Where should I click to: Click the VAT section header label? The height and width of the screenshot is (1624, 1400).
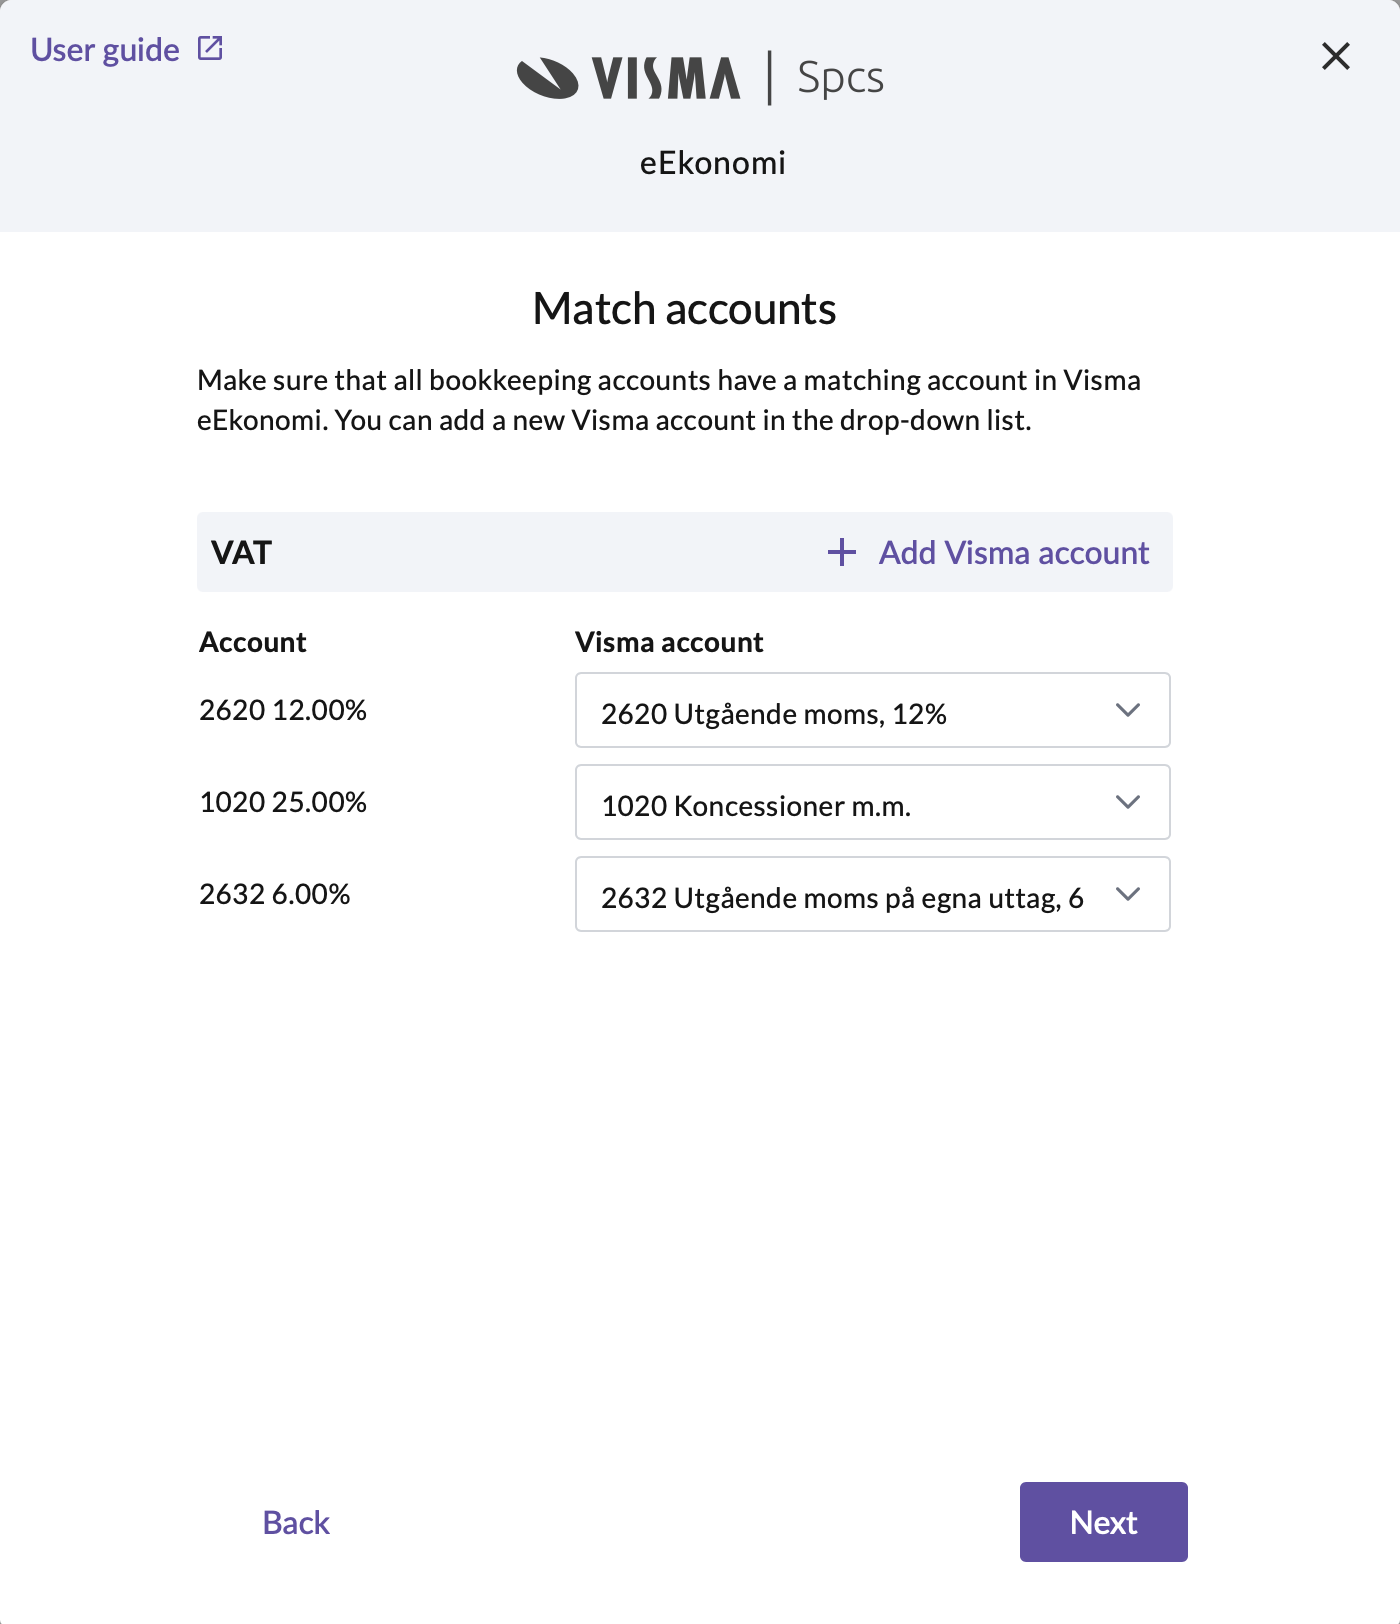pos(242,553)
